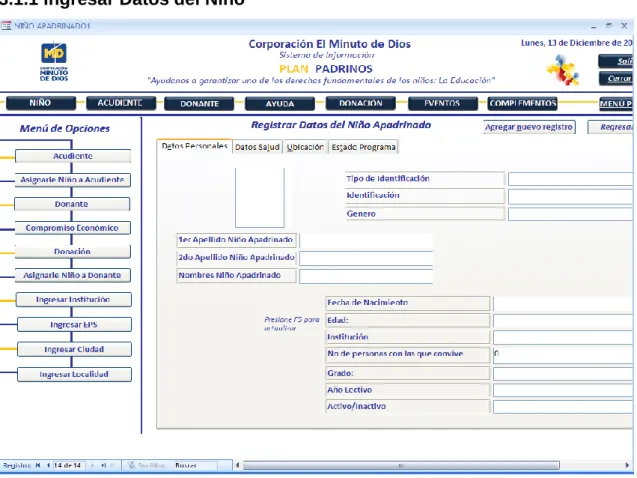Screen dimensions: 637x478
Task: Open the Grado field
Action: [563, 374]
